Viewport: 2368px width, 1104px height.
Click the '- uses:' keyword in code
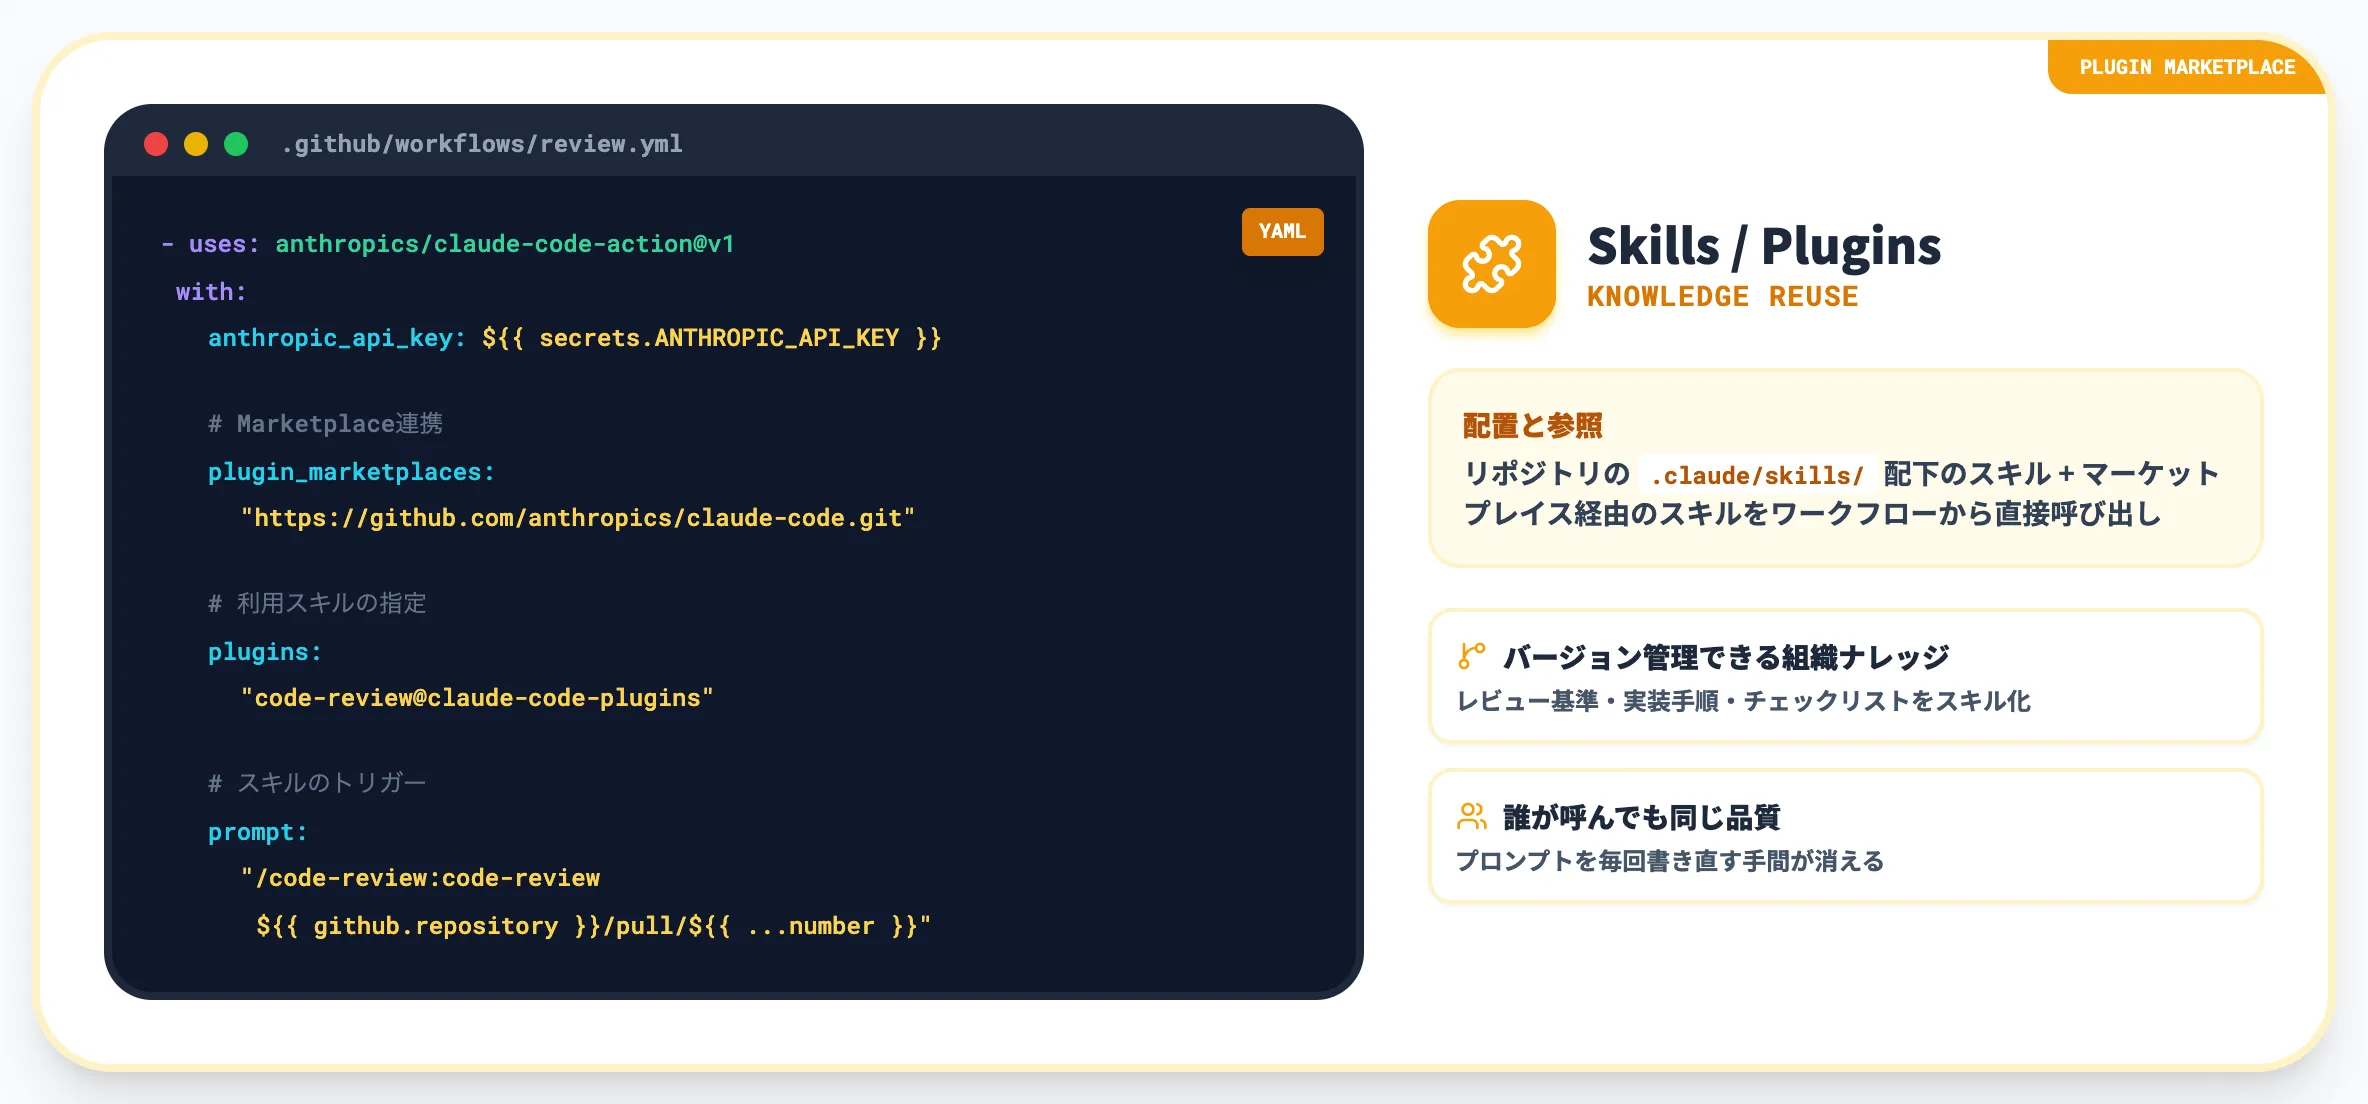click(210, 244)
